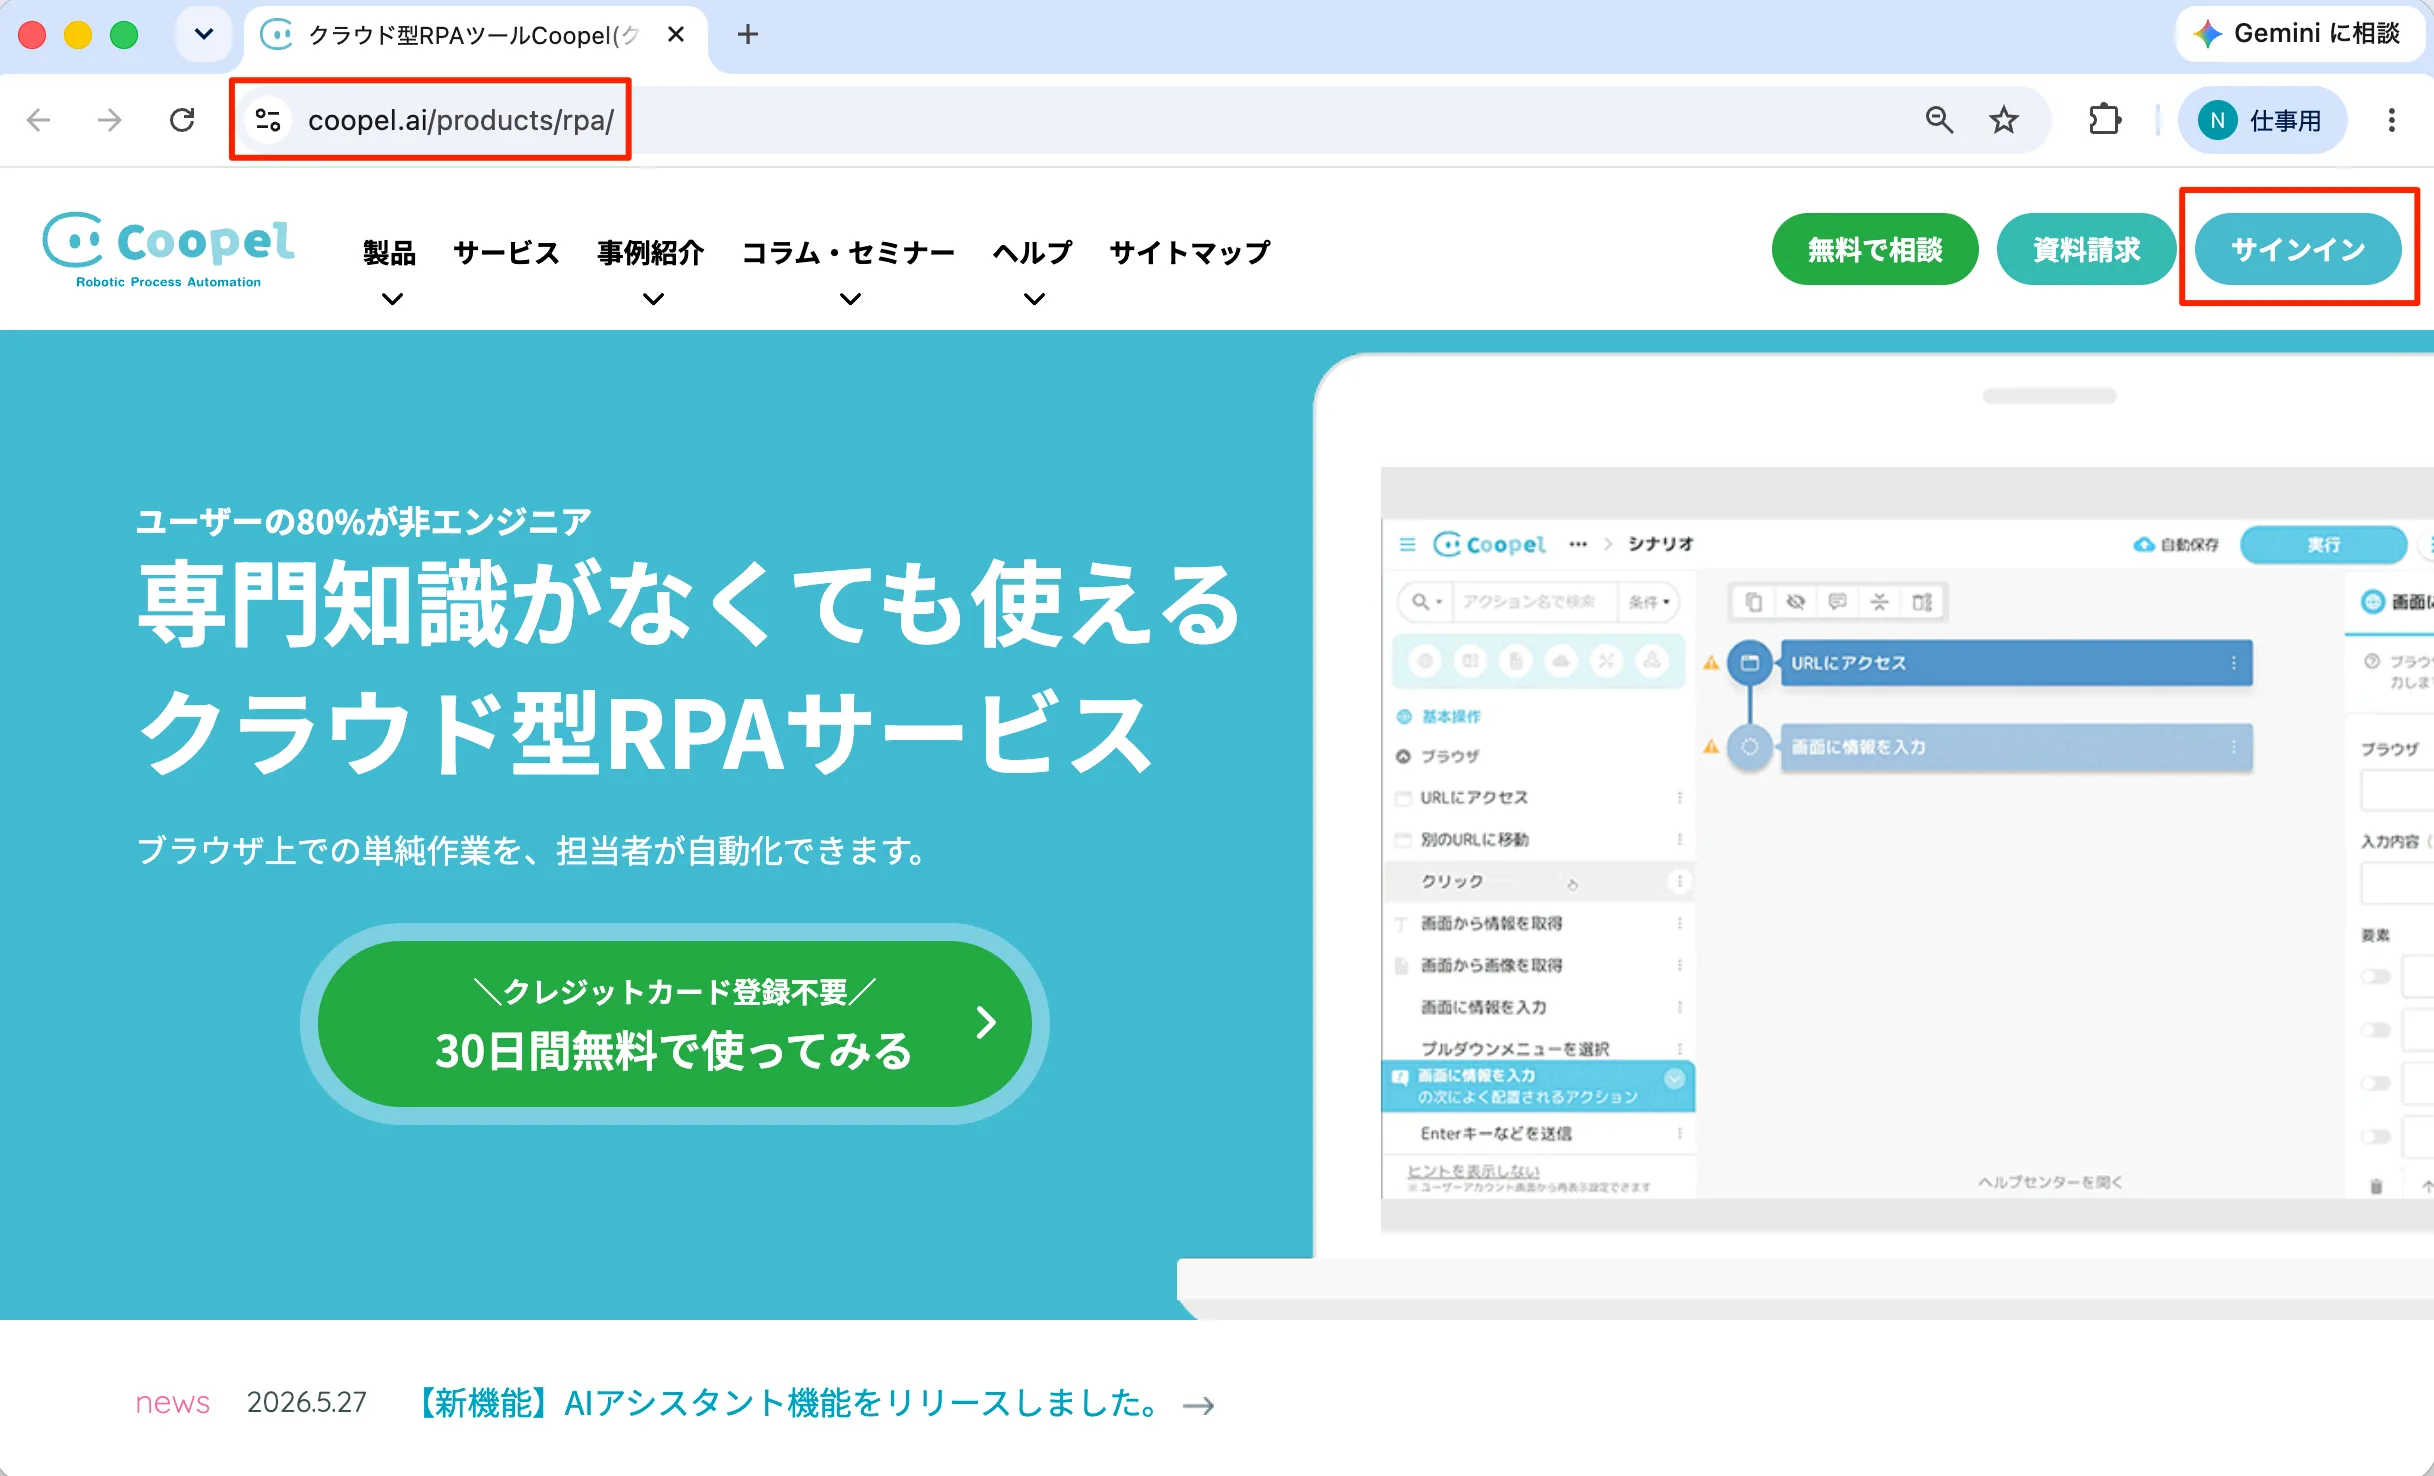Click the 無料で相談 button
The height and width of the screenshot is (1476, 2434).
[1874, 249]
